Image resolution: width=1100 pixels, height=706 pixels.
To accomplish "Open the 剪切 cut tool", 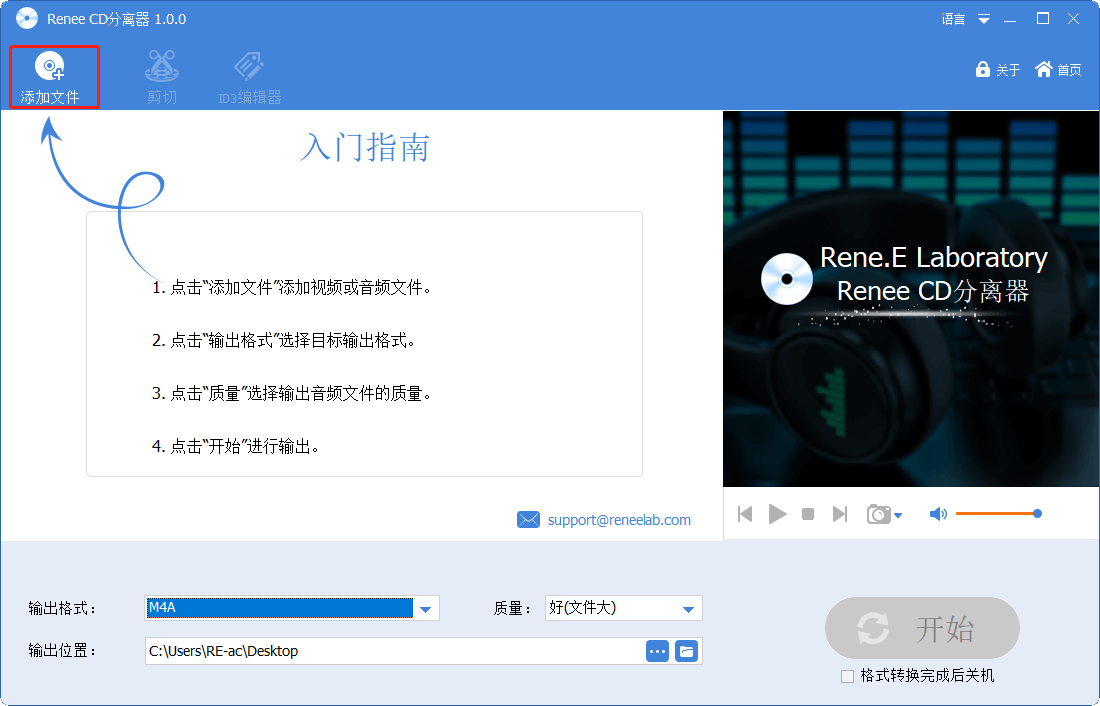I will point(162,77).
